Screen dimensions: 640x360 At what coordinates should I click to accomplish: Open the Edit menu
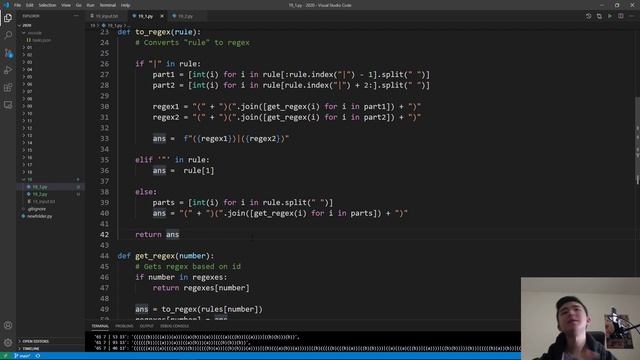click(30, 5)
